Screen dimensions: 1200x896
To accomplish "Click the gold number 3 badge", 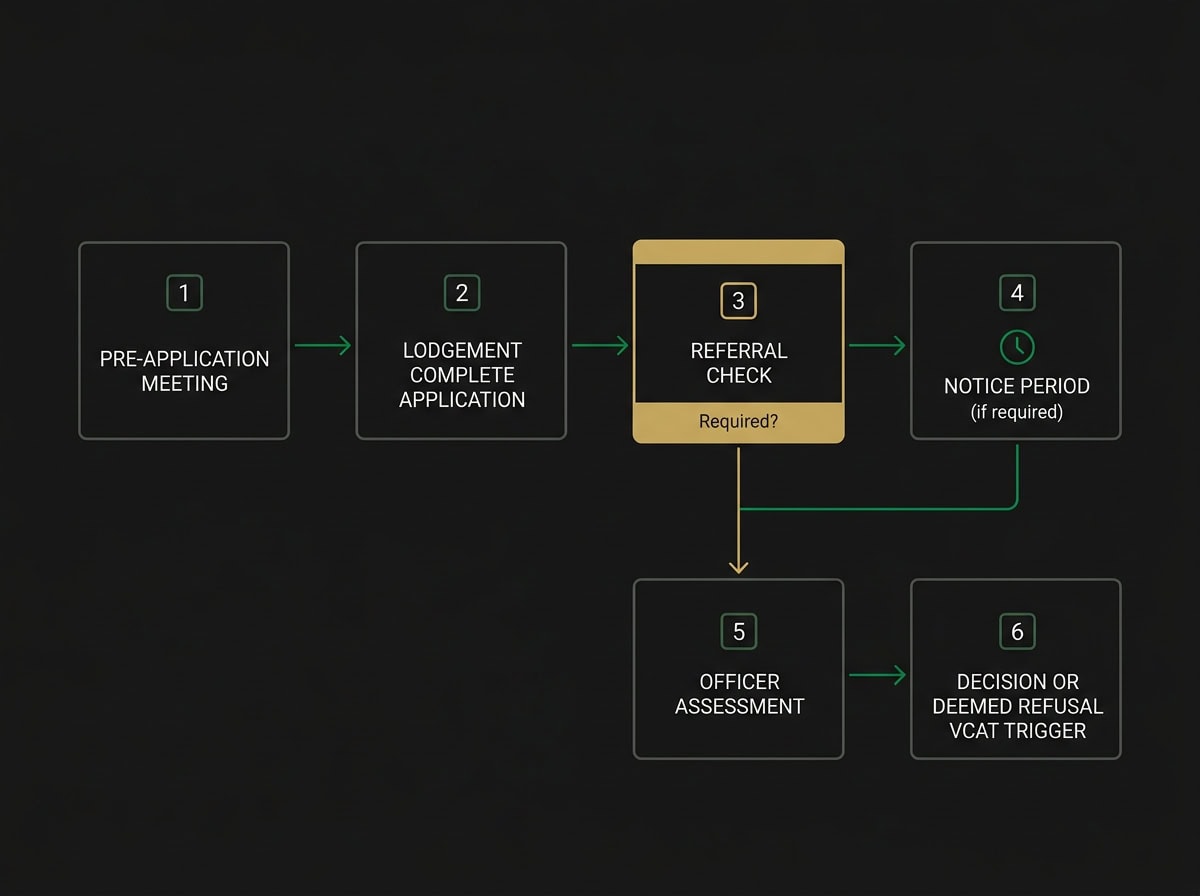I will [x=738, y=300].
